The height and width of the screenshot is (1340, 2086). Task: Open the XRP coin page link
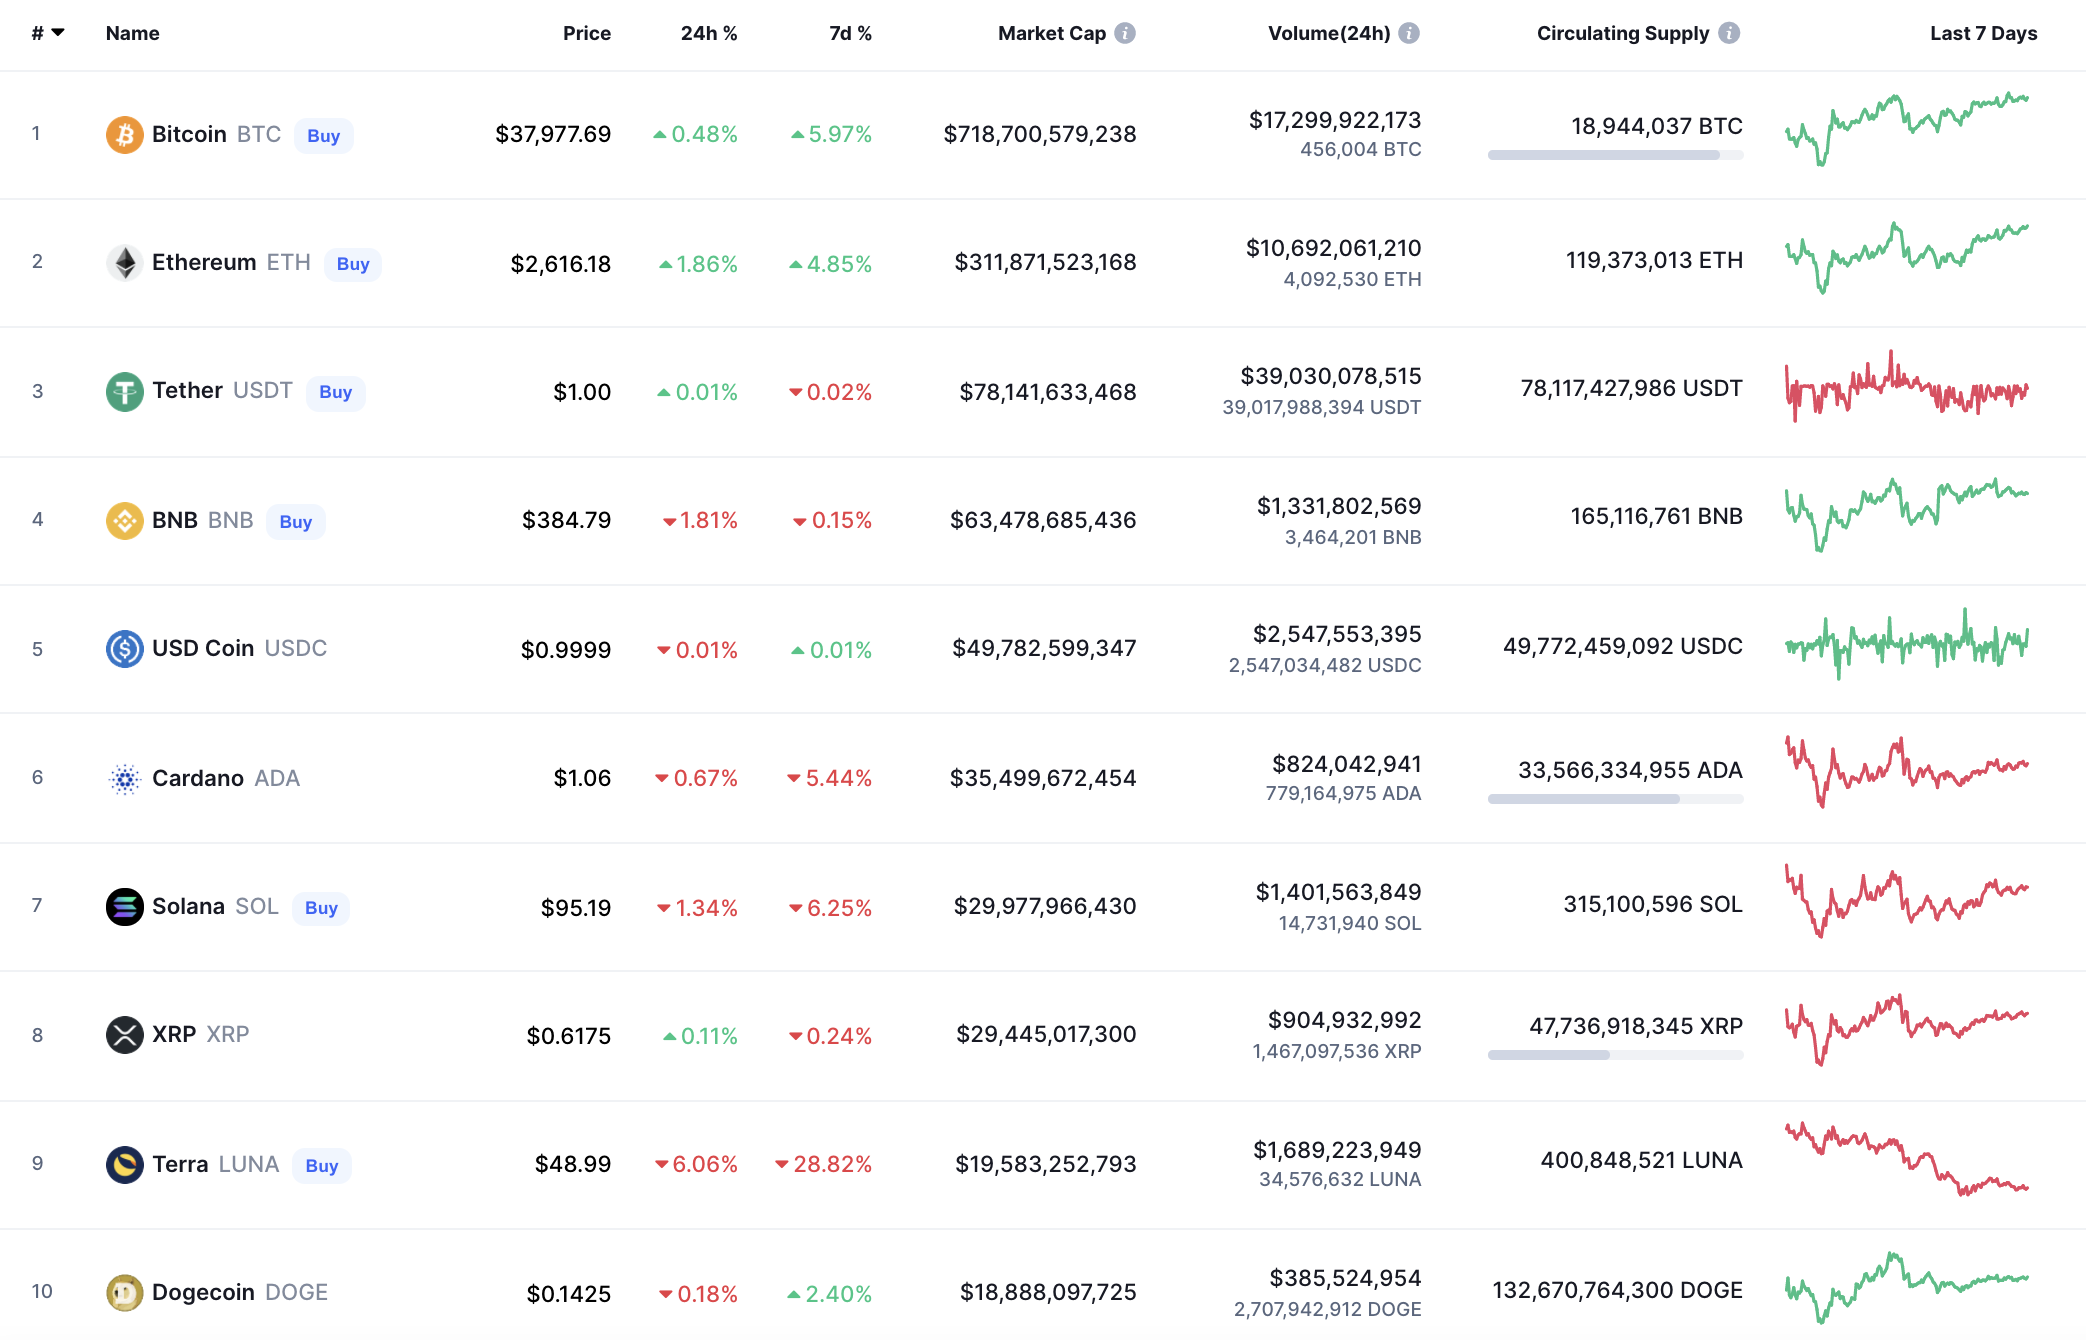click(174, 1034)
